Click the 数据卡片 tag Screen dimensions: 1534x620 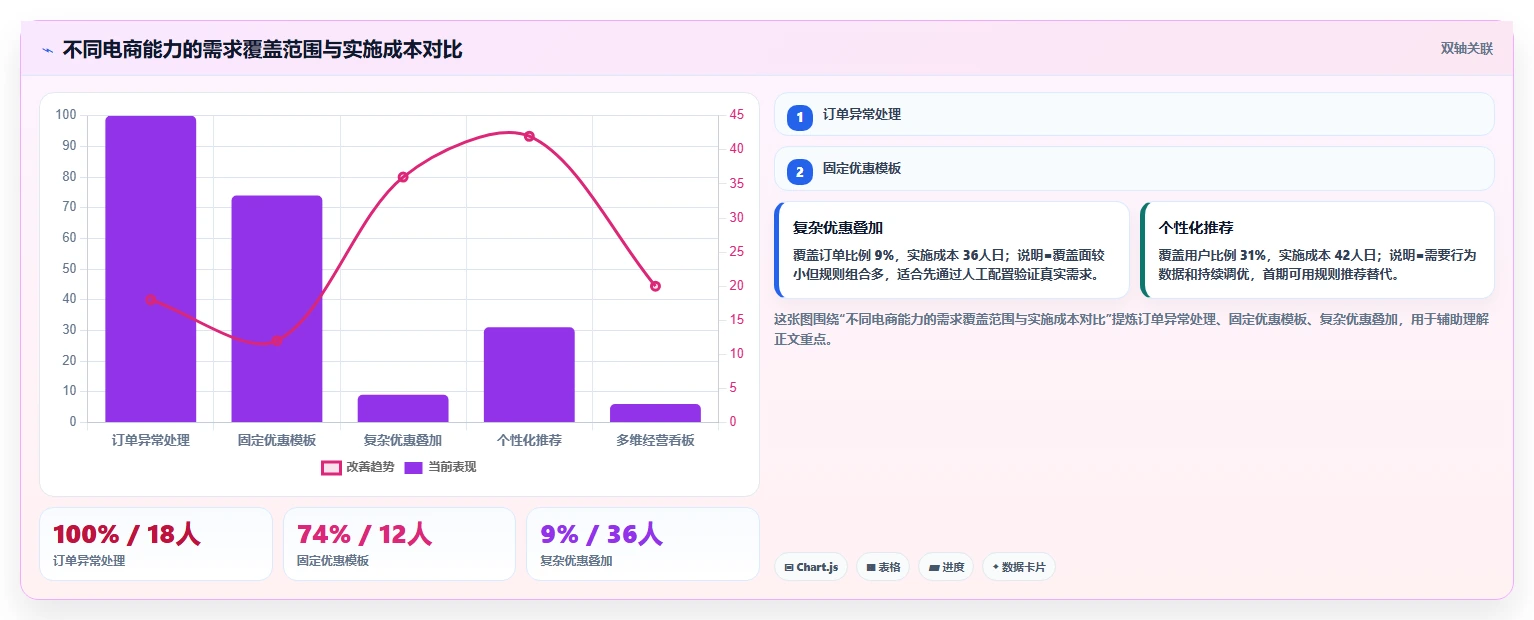(1019, 567)
